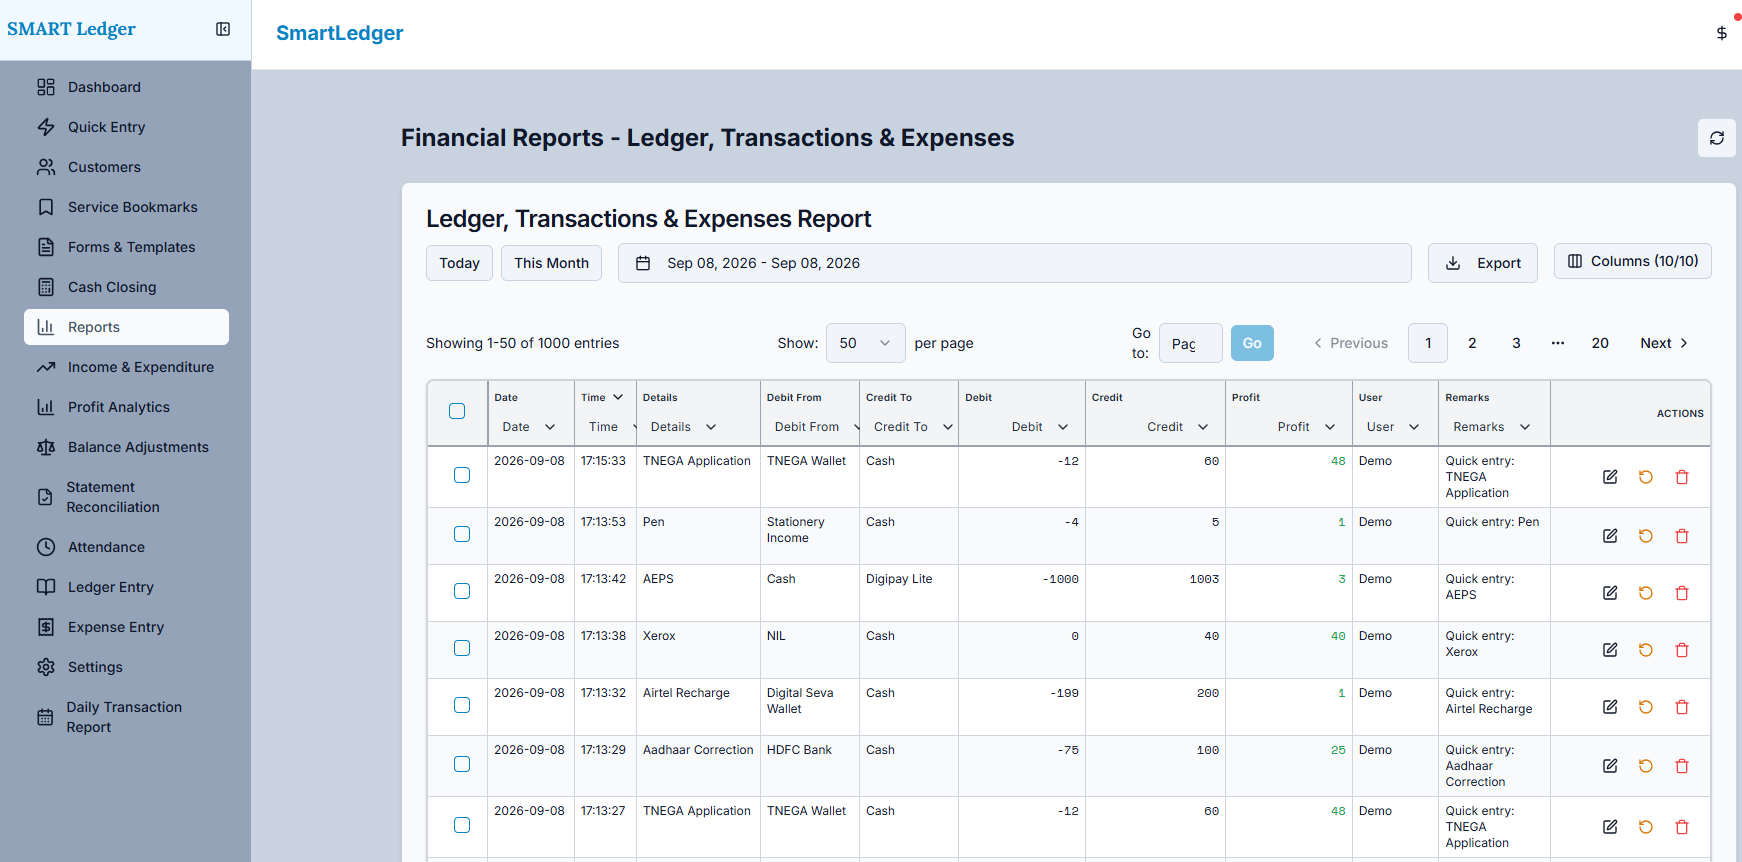Delete the Xerox transaction entry
The image size is (1742, 862).
pos(1682,650)
